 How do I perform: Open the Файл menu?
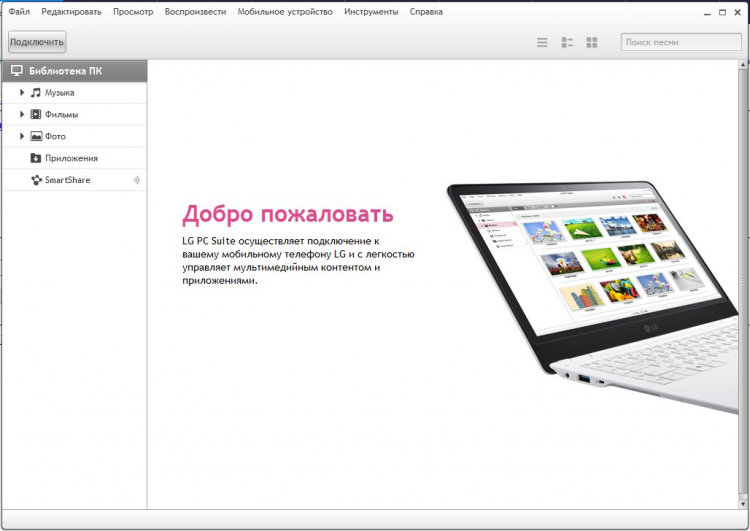coord(19,11)
